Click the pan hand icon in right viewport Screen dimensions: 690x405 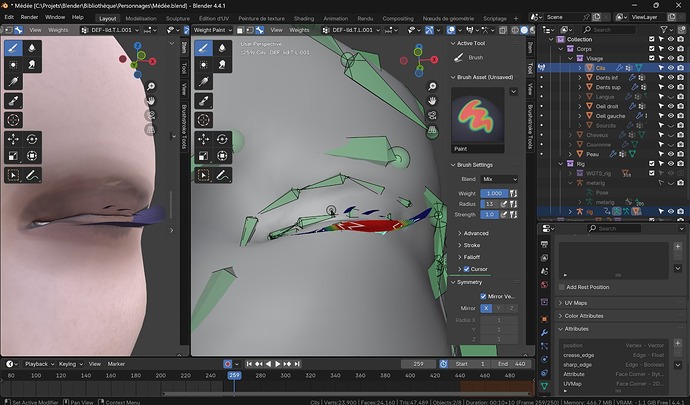pos(432,101)
